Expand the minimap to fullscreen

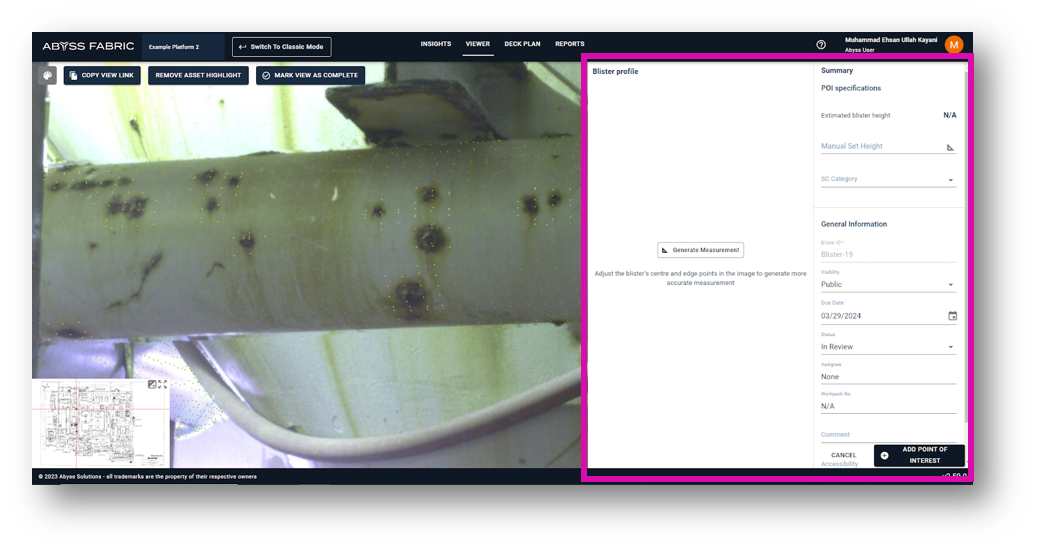pyautogui.click(x=162, y=384)
